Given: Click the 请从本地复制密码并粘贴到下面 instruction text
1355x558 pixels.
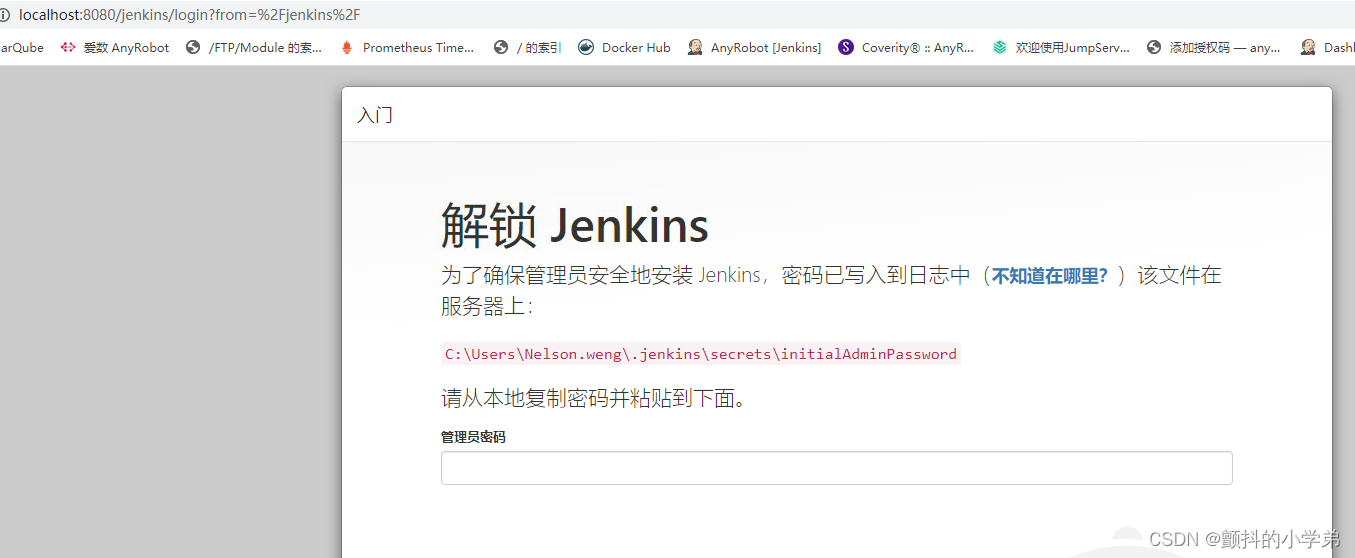Looking at the screenshot, I should 595,399.
